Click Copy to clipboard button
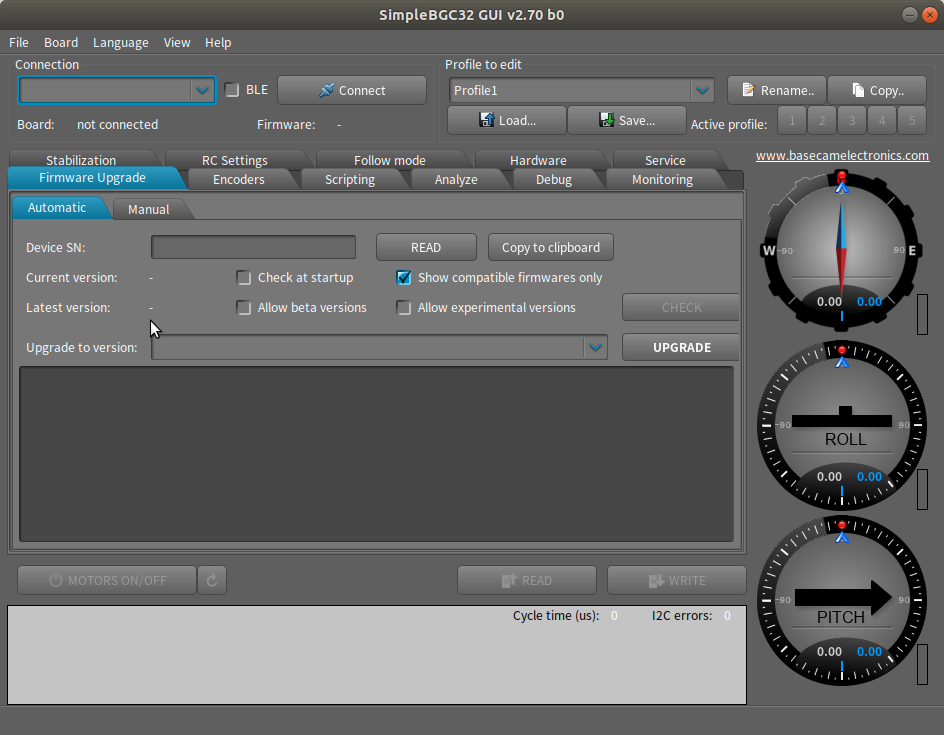 pyautogui.click(x=551, y=247)
